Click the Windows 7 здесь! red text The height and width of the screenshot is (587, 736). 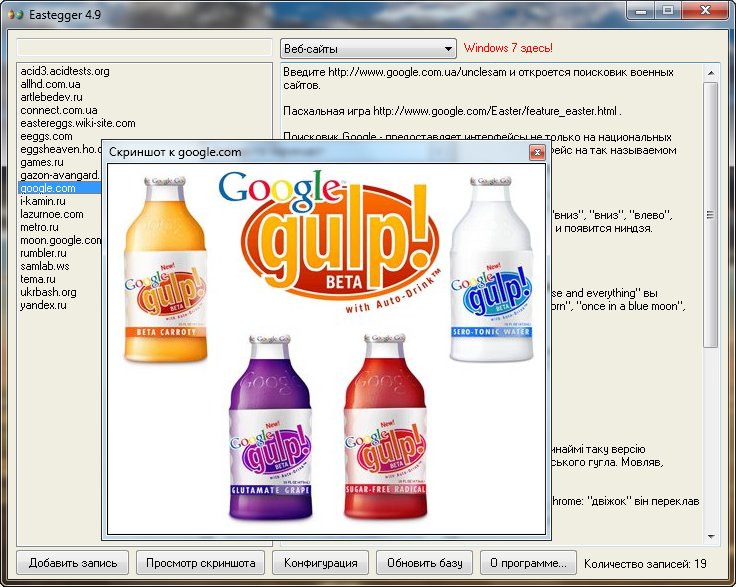(508, 48)
